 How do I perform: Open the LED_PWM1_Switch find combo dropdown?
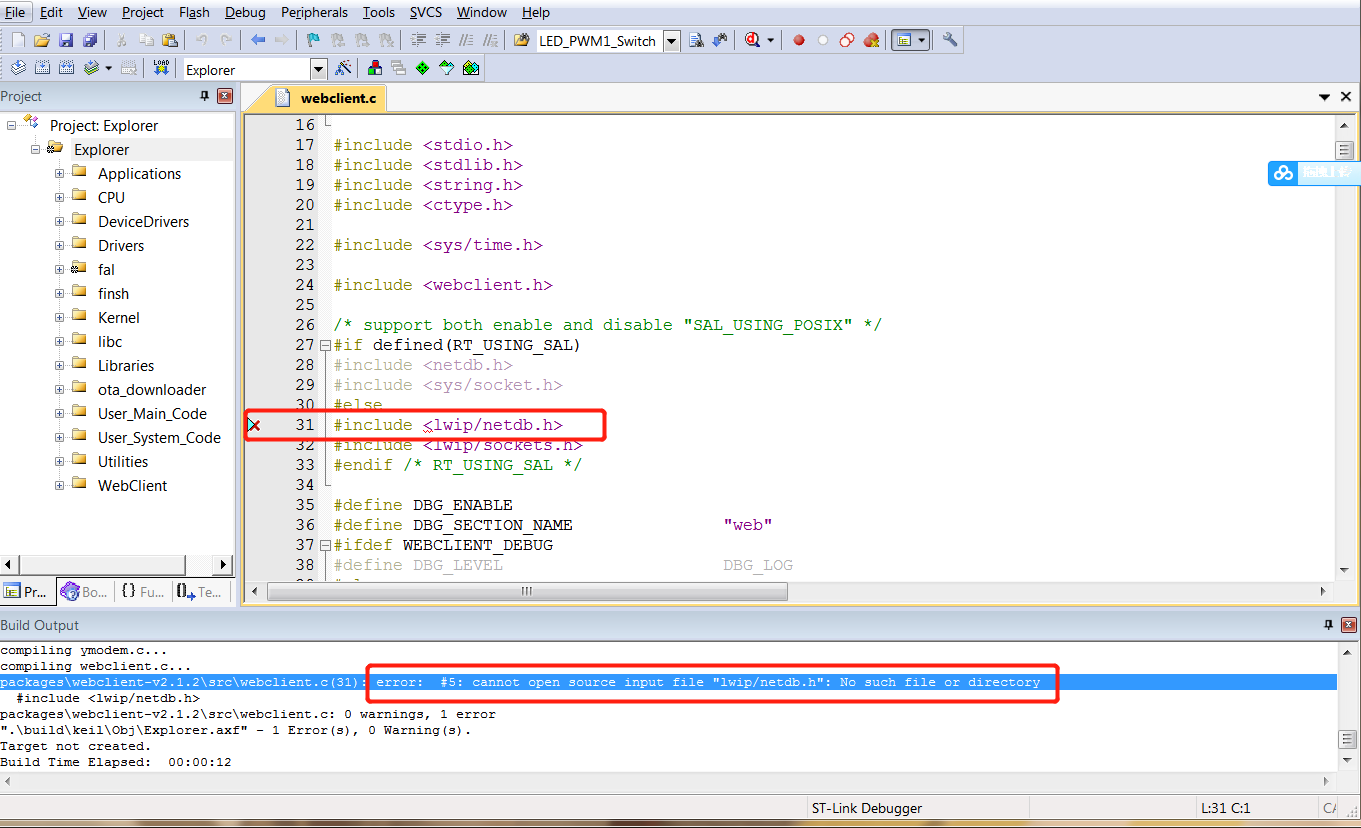point(672,41)
